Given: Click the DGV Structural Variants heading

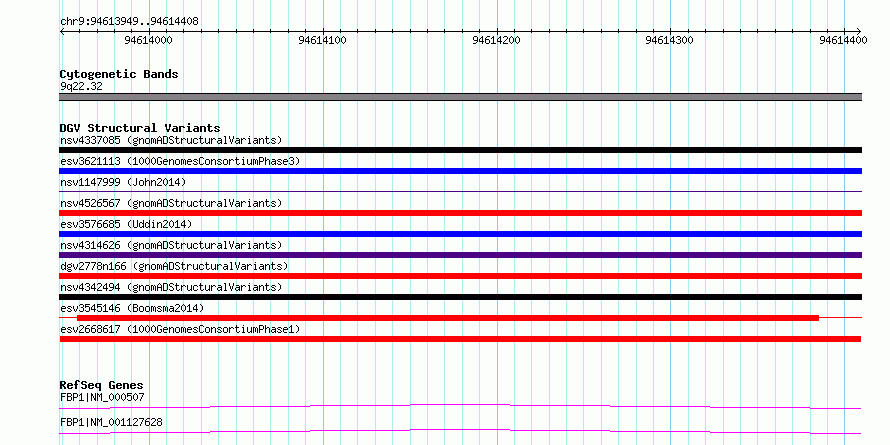Looking at the screenshot, I should (x=140, y=128).
